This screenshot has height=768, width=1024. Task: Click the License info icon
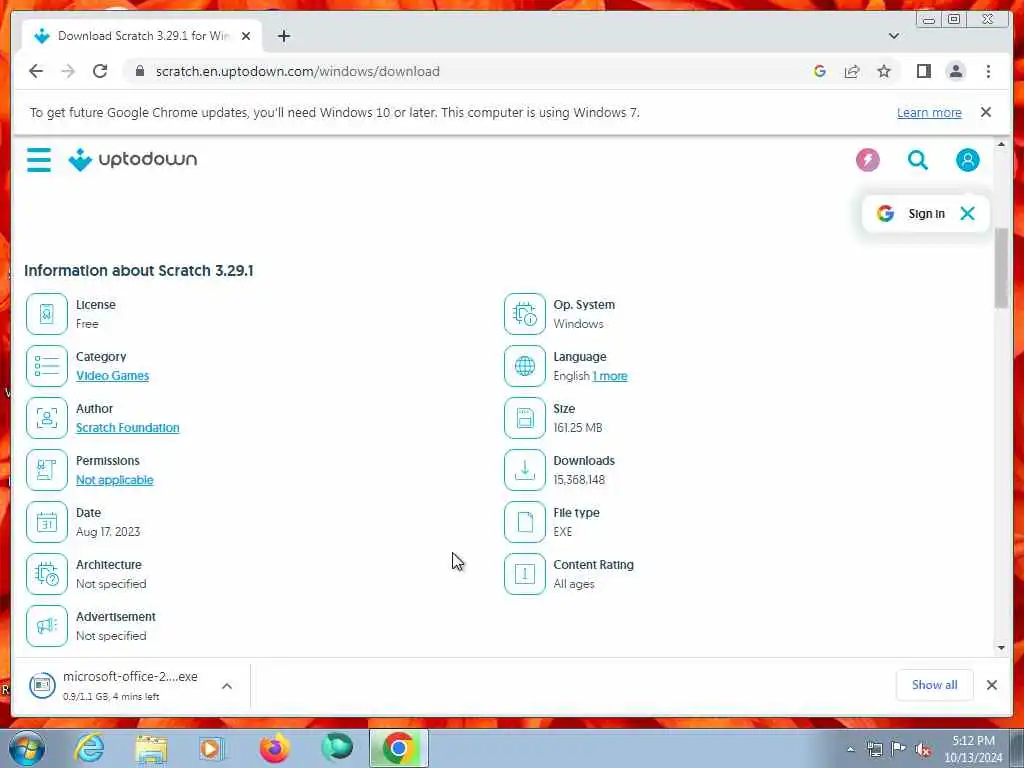[x=47, y=314]
